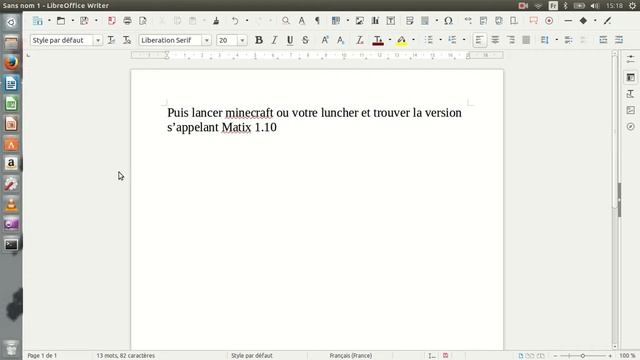Screen dimensions: 640x360
Task: Toggle numbered list
Action: point(452,40)
